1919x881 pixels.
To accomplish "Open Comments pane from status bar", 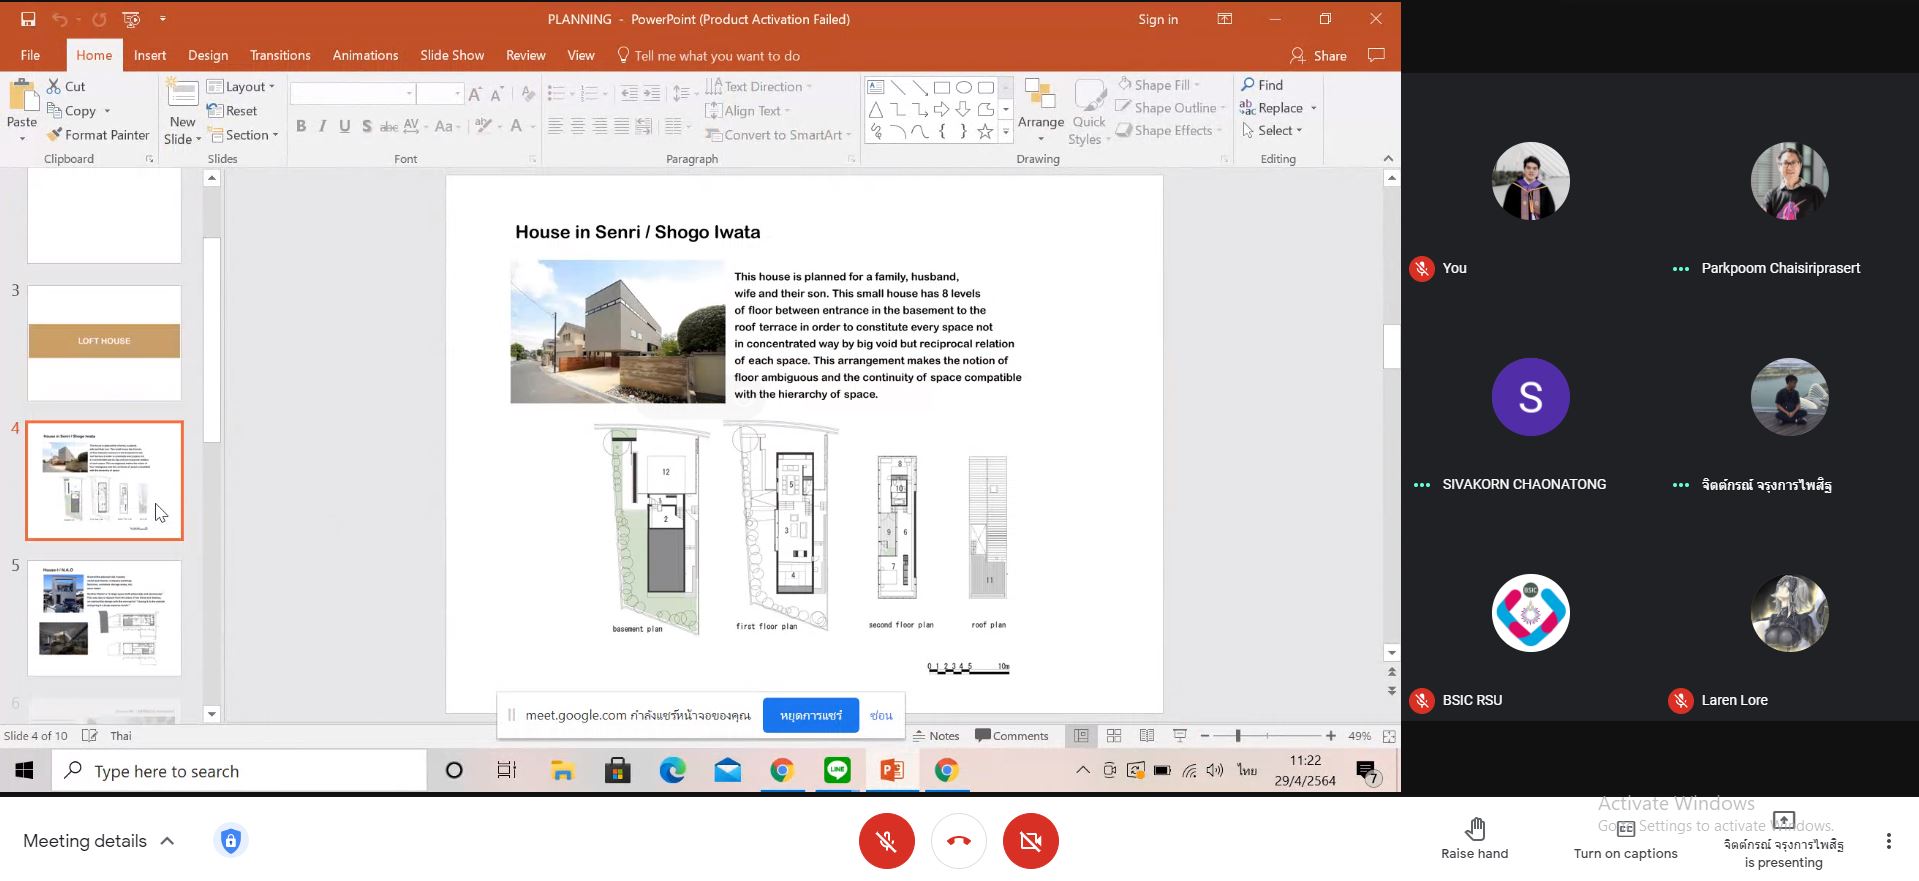I will pos(1012,736).
